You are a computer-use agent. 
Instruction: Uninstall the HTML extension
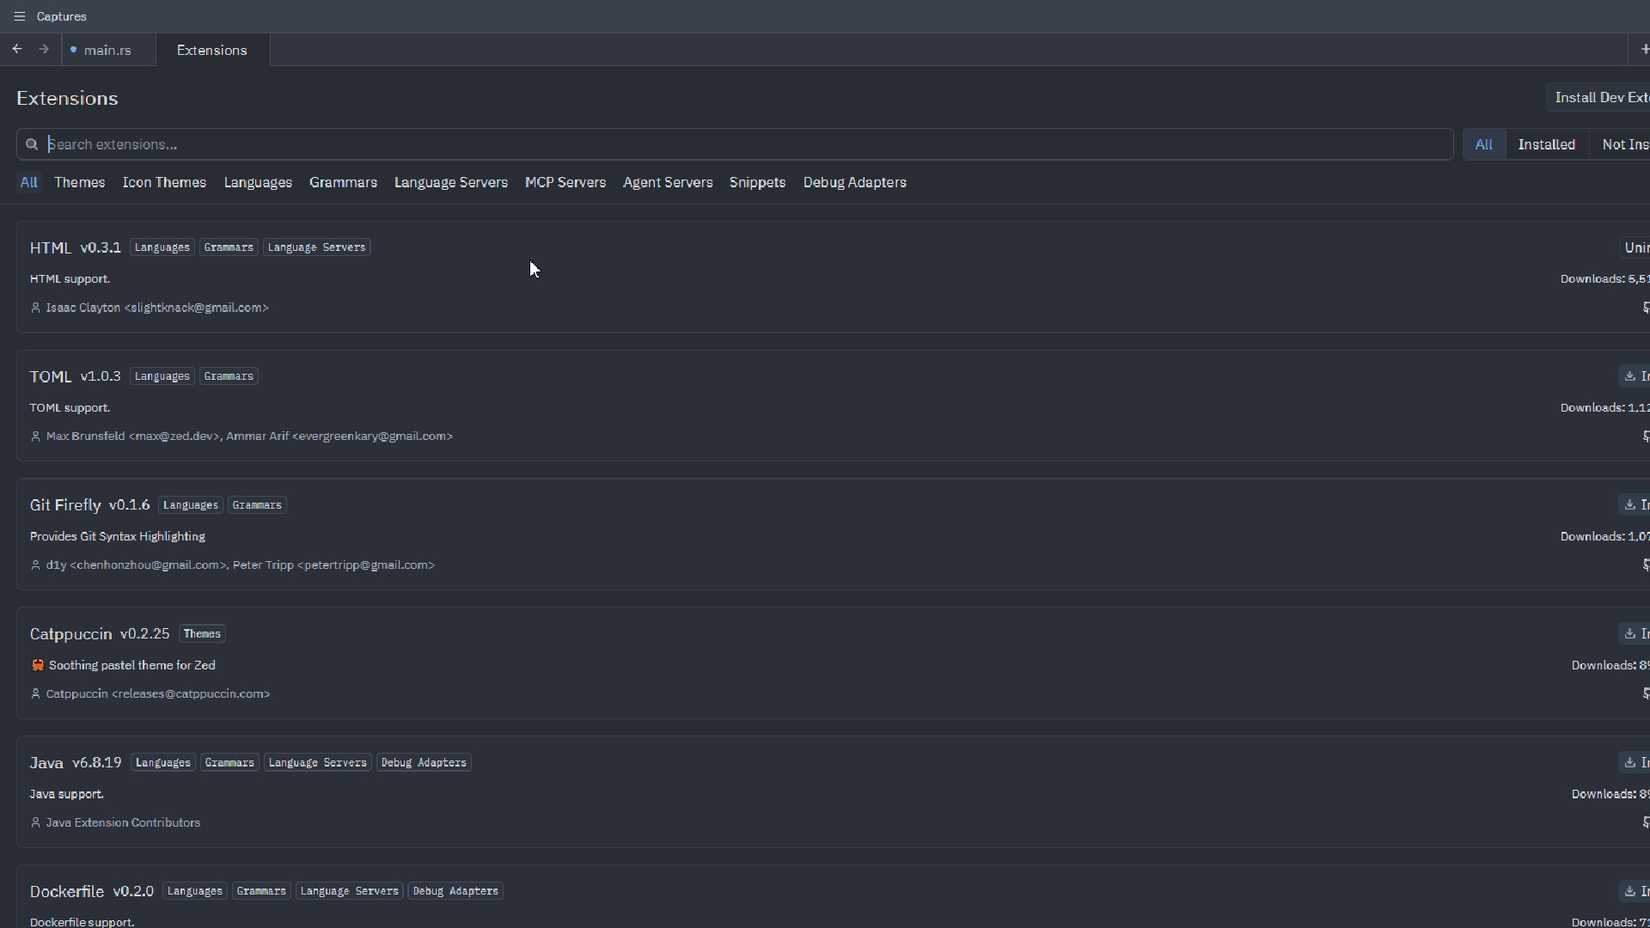[1635, 247]
